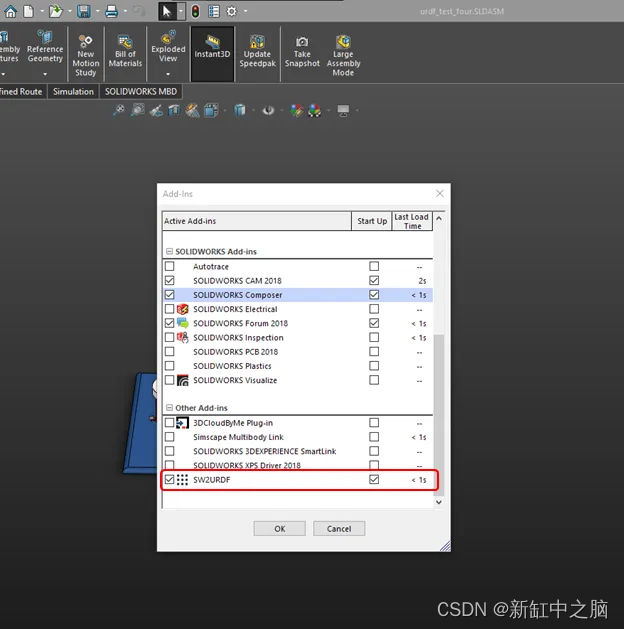This screenshot has width=624, height=629.
Task: Click the Exploded View tool
Action: (168, 47)
